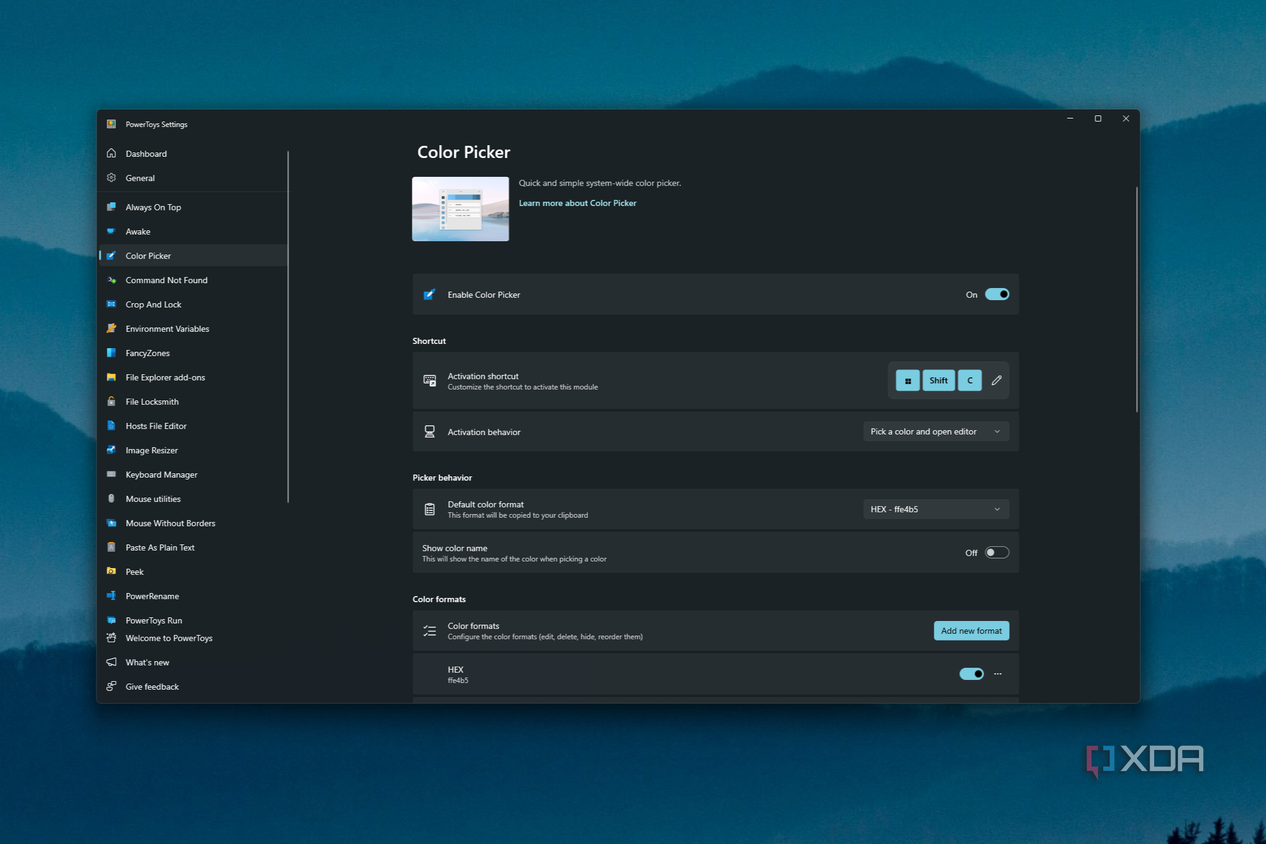Click the General gear icon
This screenshot has width=1266, height=844.
point(111,178)
